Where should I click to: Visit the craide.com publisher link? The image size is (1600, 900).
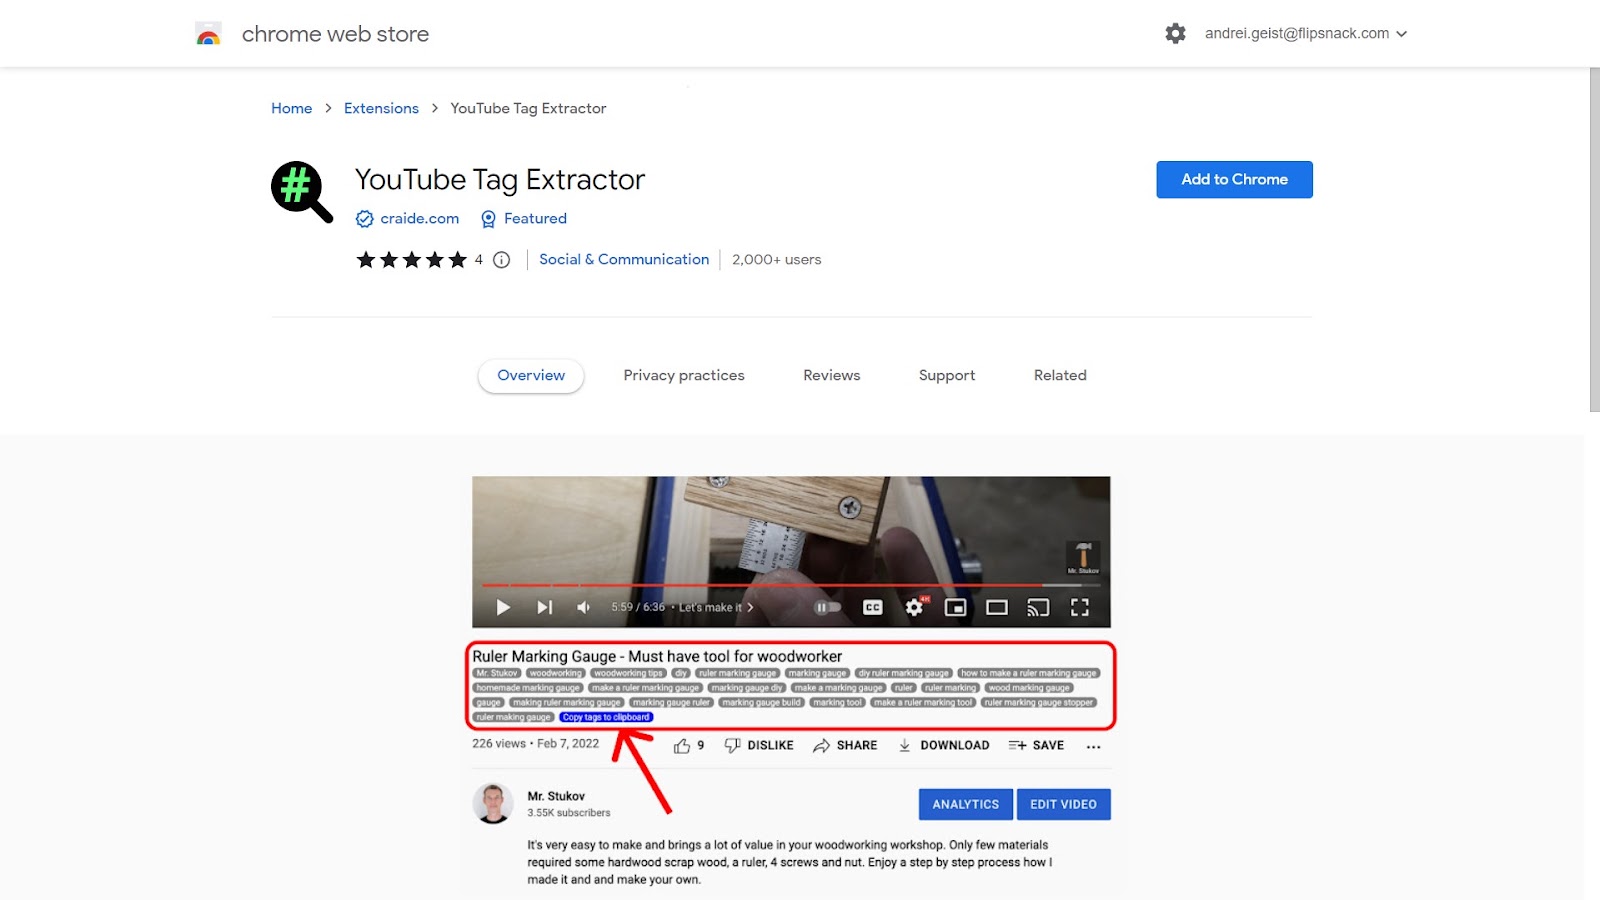click(x=420, y=219)
